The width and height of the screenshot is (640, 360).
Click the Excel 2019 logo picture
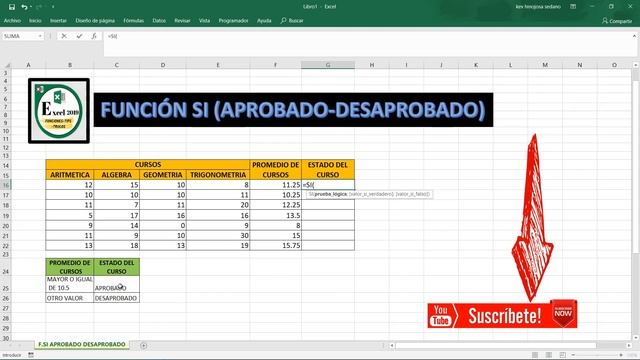click(x=59, y=111)
